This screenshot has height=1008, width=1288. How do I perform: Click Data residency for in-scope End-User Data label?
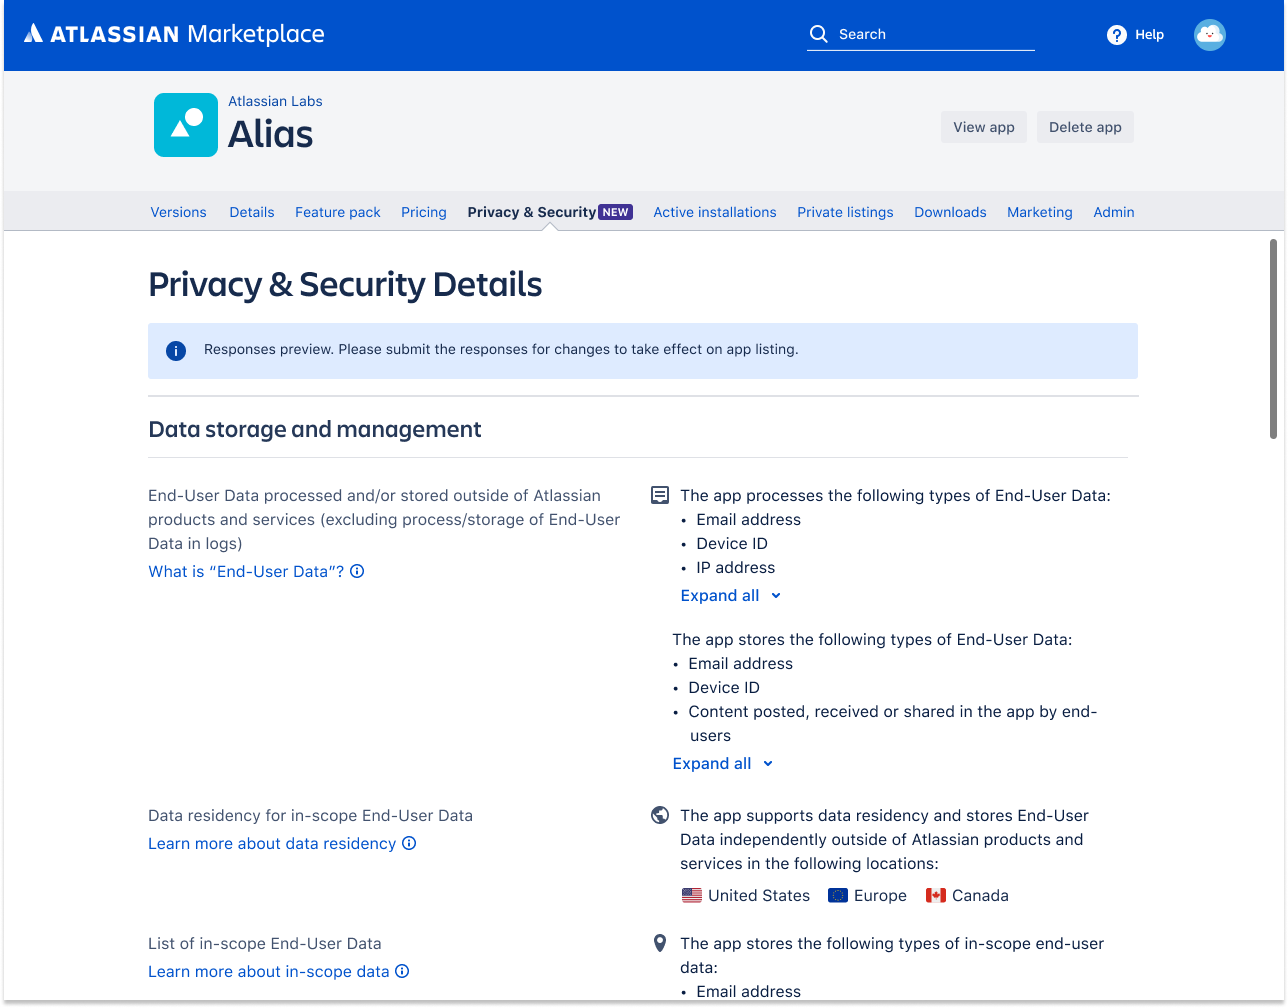tap(311, 815)
